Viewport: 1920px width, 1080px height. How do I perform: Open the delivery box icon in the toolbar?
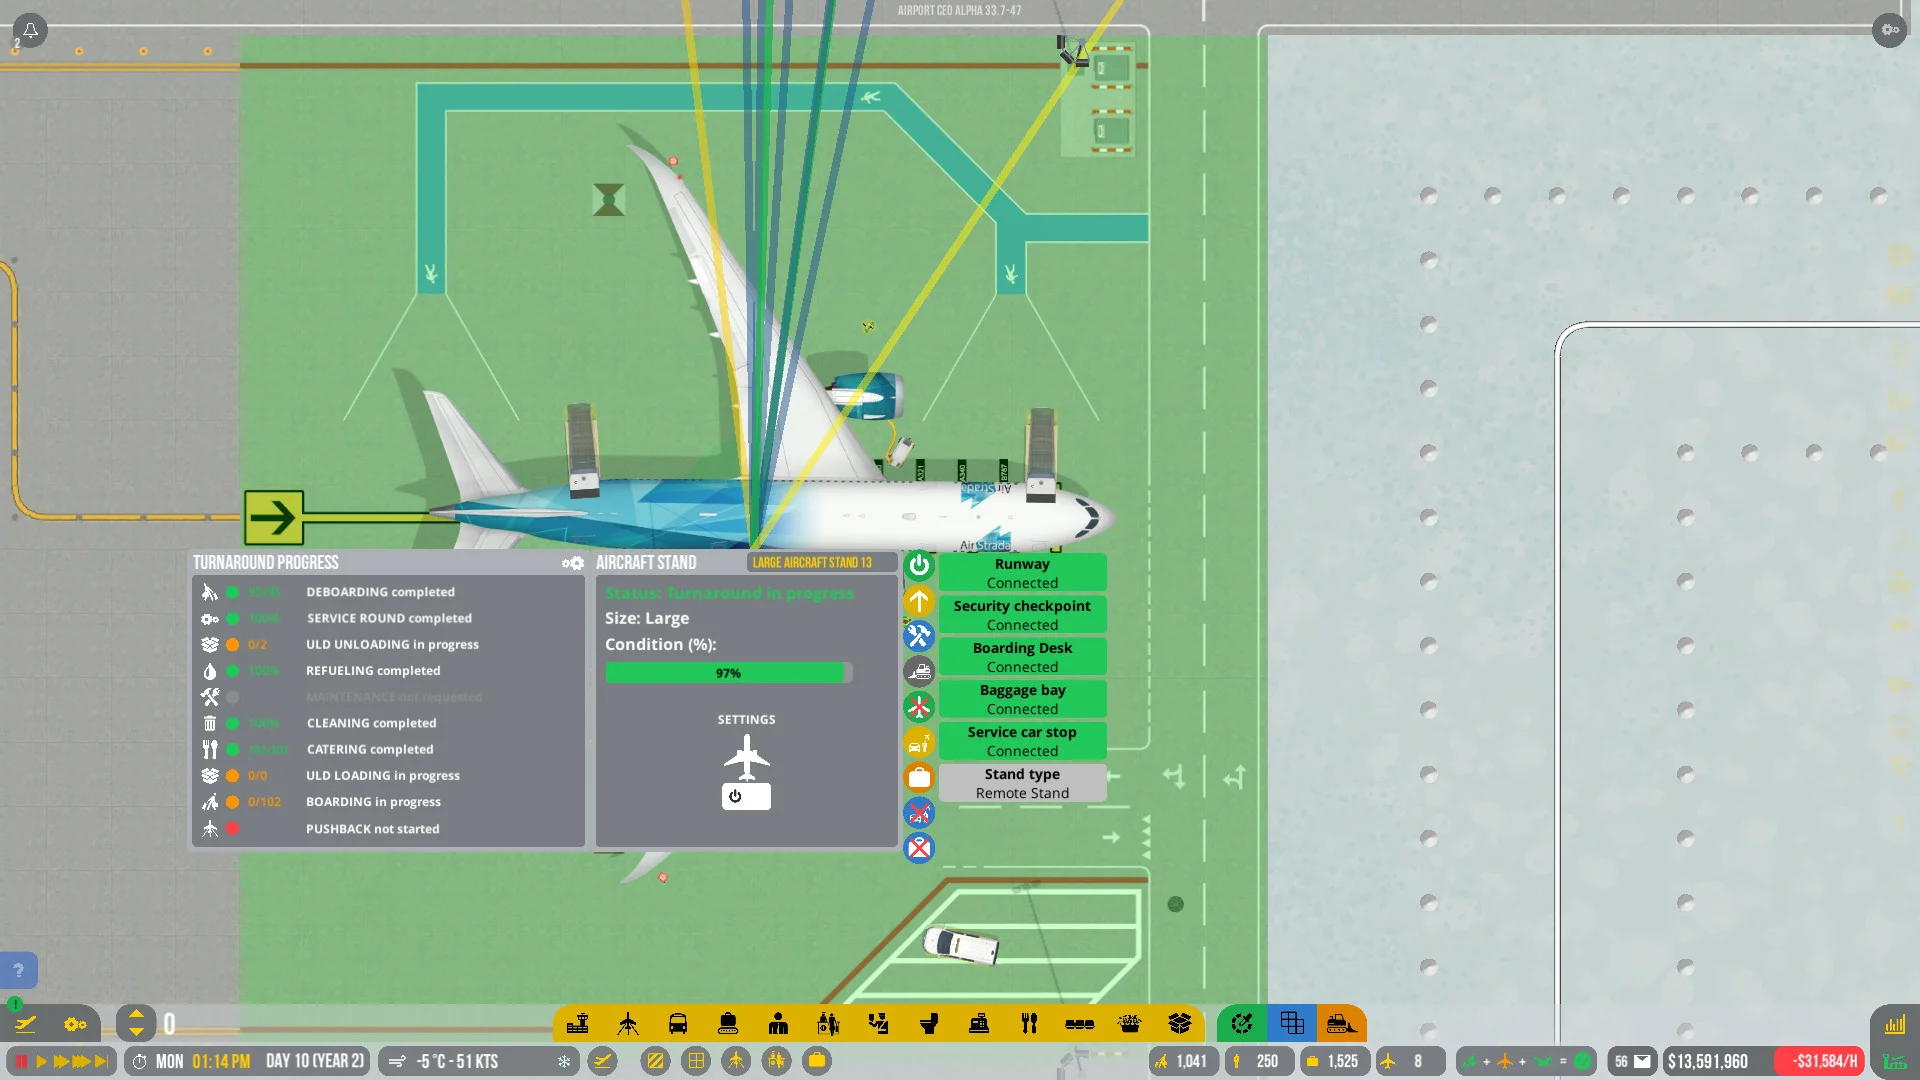pos(1179,1023)
